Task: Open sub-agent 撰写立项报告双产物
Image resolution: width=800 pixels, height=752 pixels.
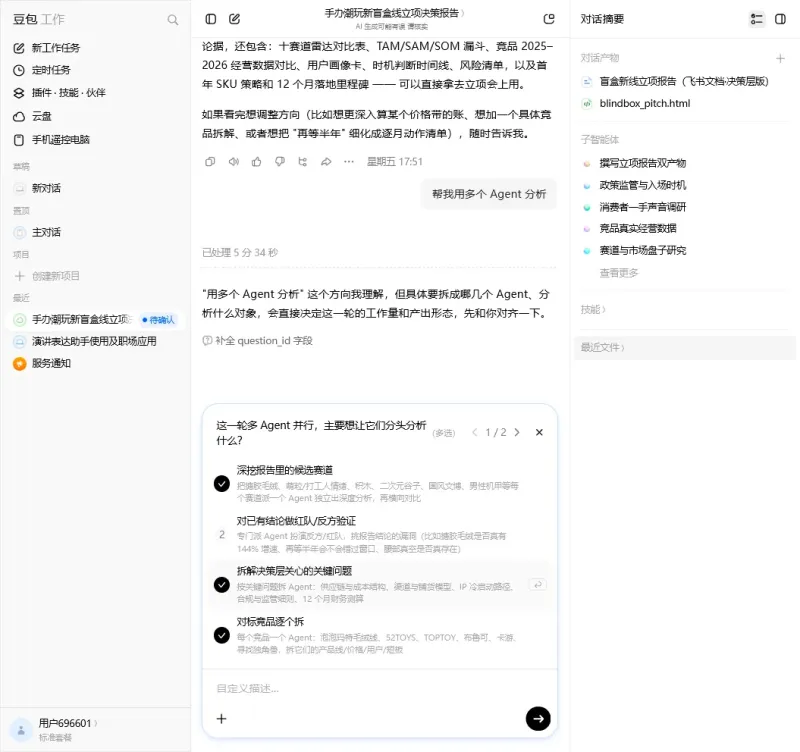Action: click(642, 163)
